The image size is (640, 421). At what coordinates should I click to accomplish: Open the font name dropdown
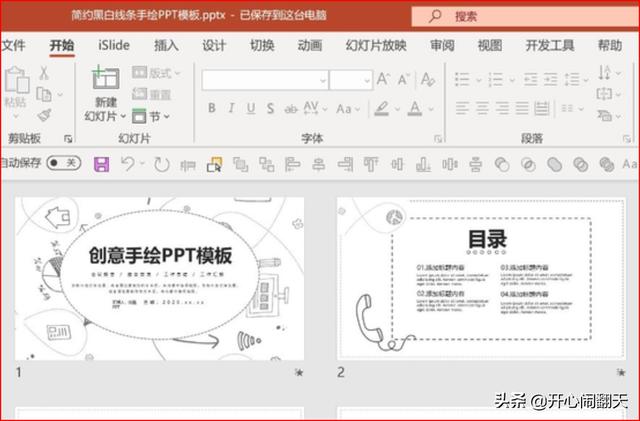pos(267,79)
